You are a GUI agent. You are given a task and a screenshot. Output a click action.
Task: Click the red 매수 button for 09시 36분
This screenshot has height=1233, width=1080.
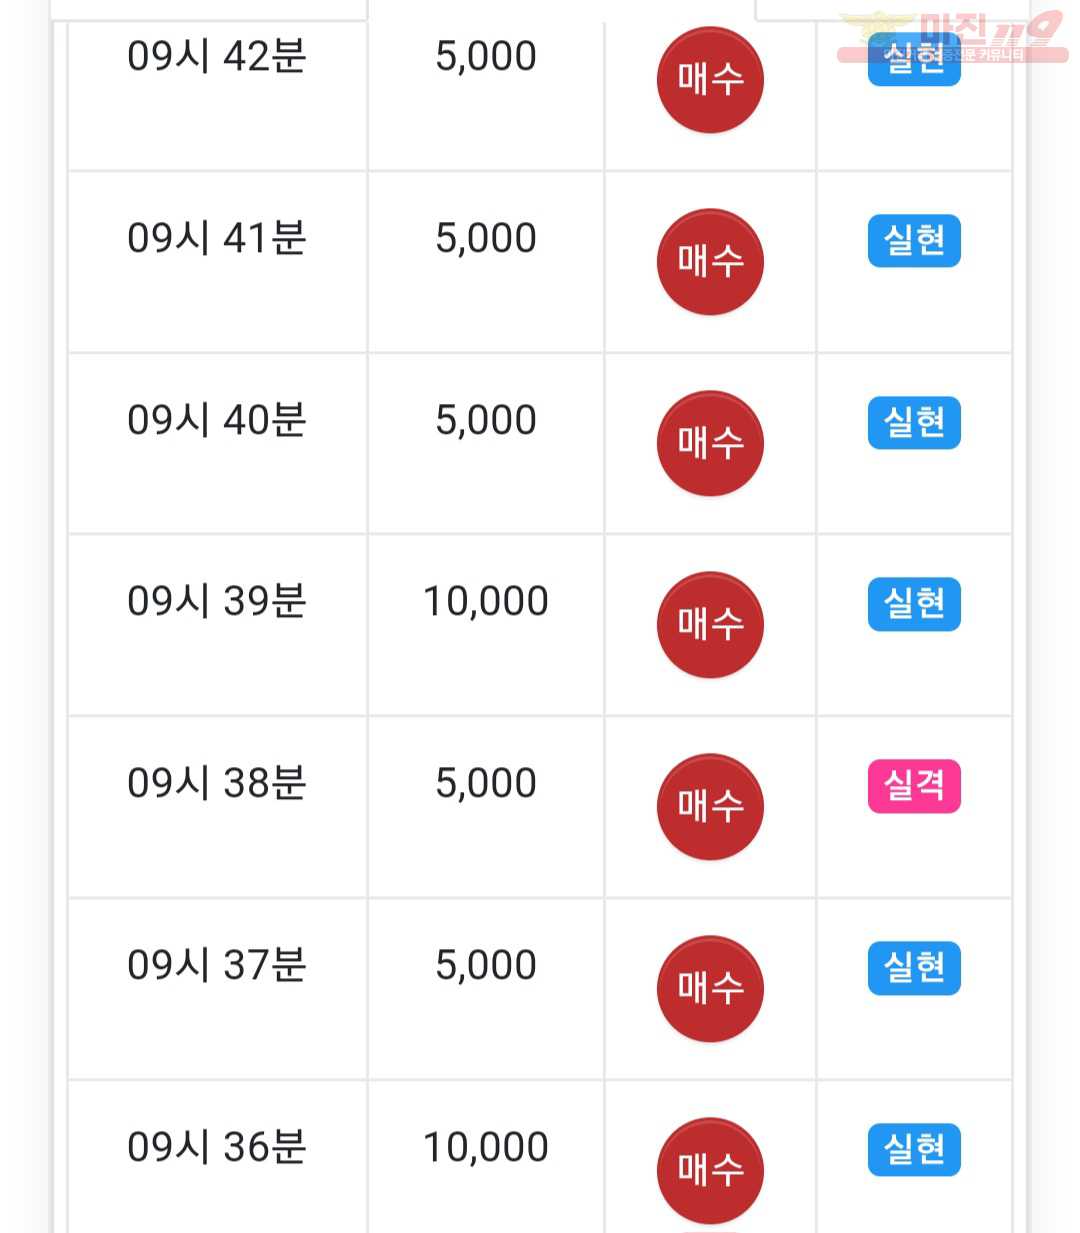tap(710, 1170)
